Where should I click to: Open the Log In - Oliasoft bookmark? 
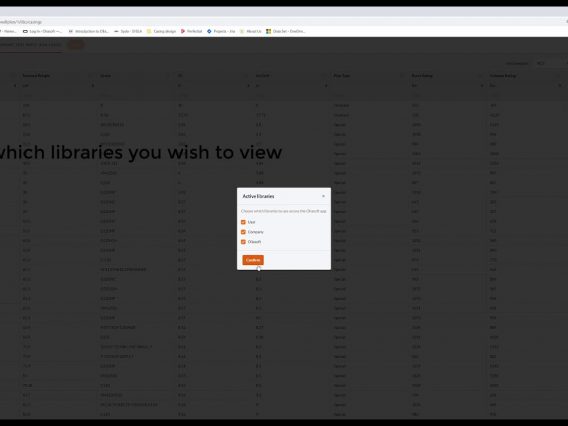[42, 32]
